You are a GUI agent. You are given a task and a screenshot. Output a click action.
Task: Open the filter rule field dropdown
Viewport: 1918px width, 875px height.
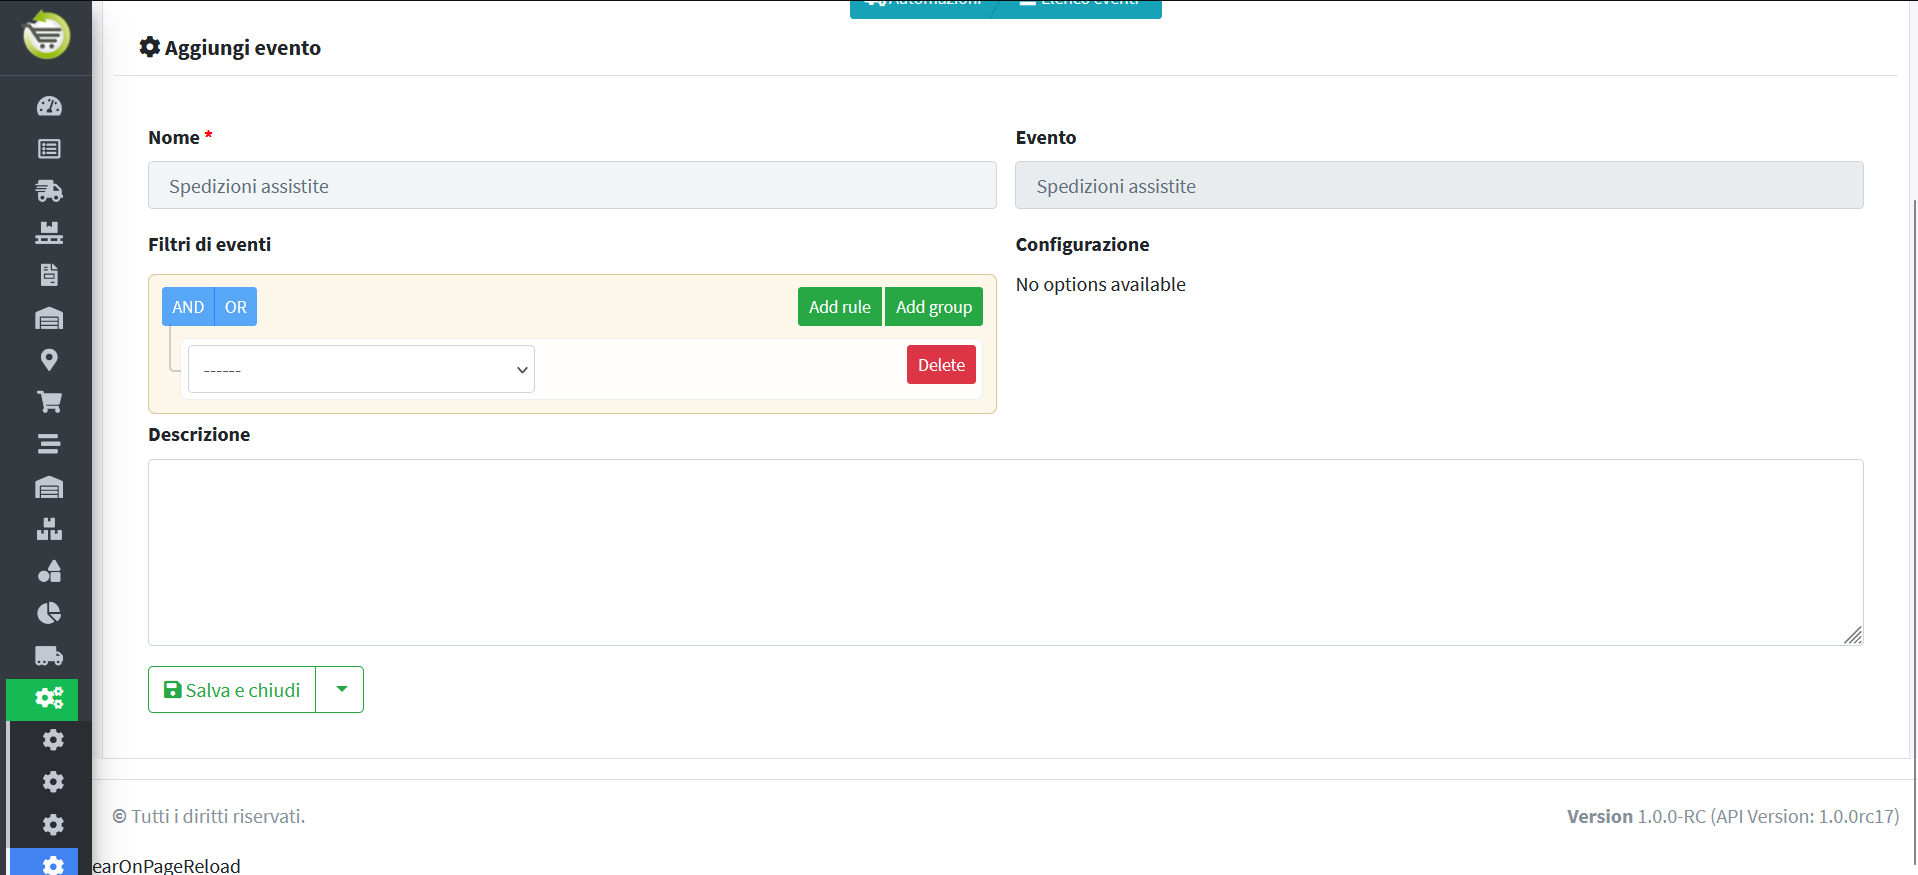361,370
